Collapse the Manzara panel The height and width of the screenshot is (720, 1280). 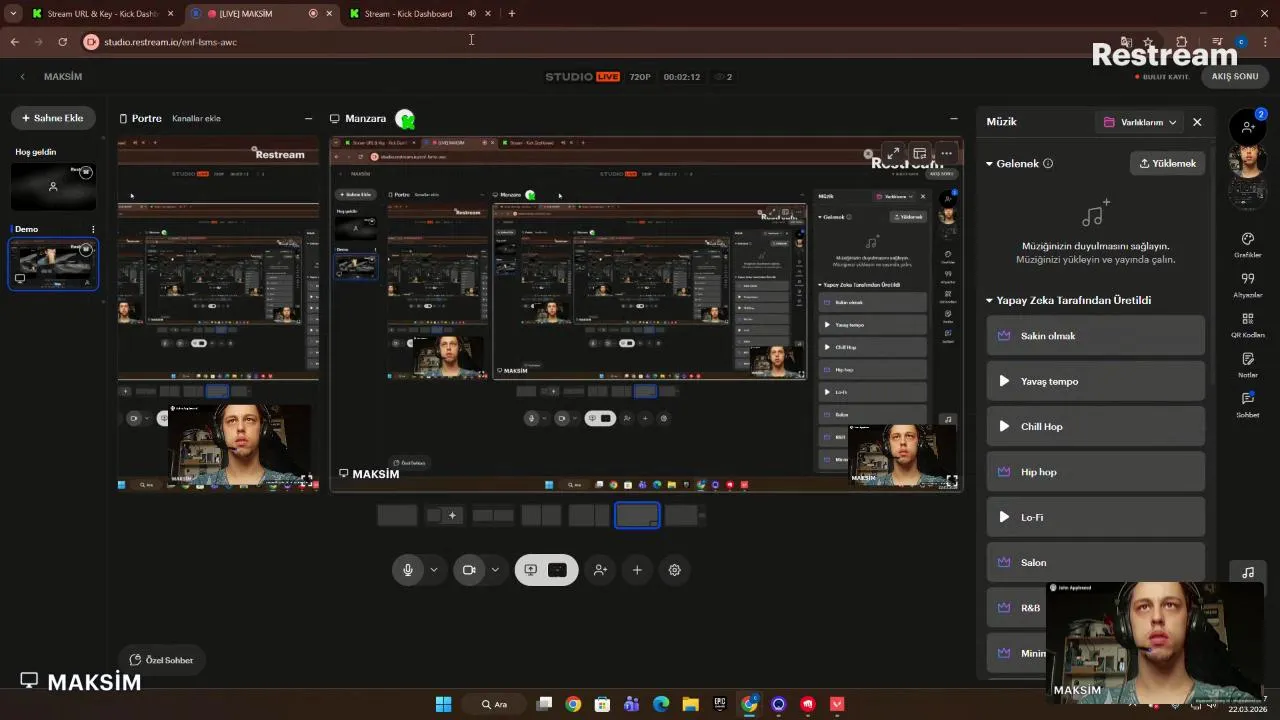click(x=953, y=118)
